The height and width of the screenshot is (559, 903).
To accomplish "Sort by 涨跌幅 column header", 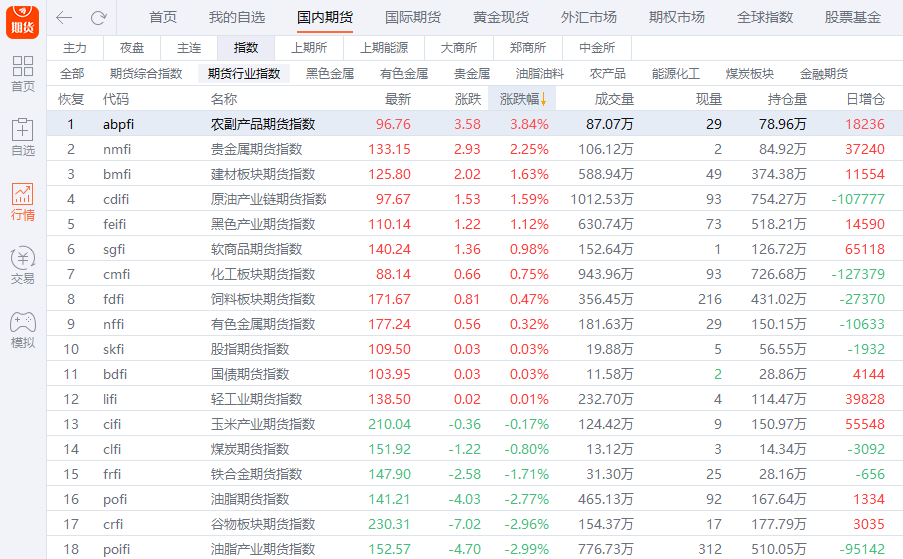I will tap(522, 99).
